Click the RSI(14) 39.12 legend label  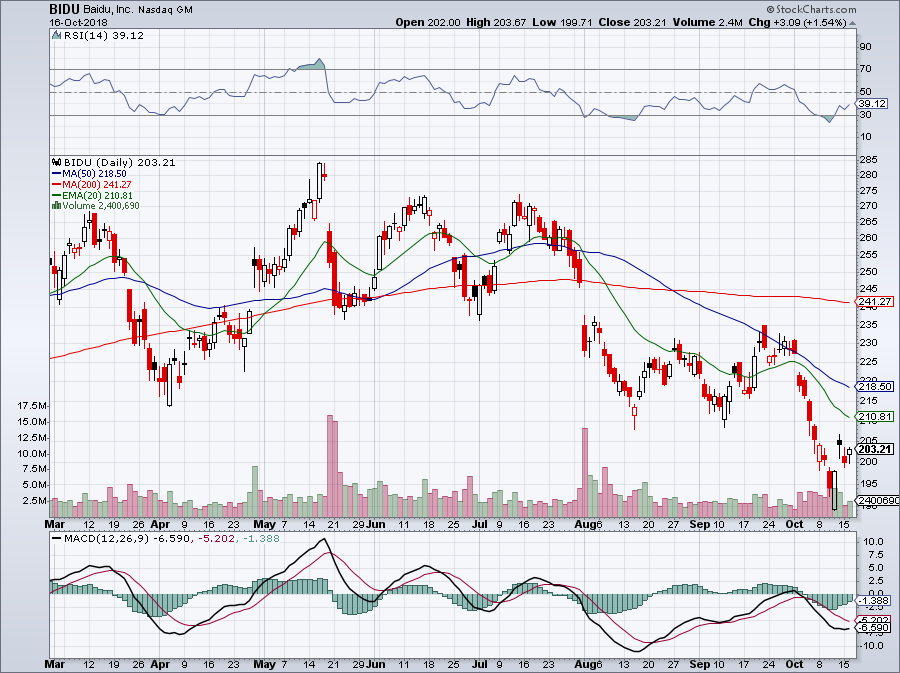(x=103, y=35)
